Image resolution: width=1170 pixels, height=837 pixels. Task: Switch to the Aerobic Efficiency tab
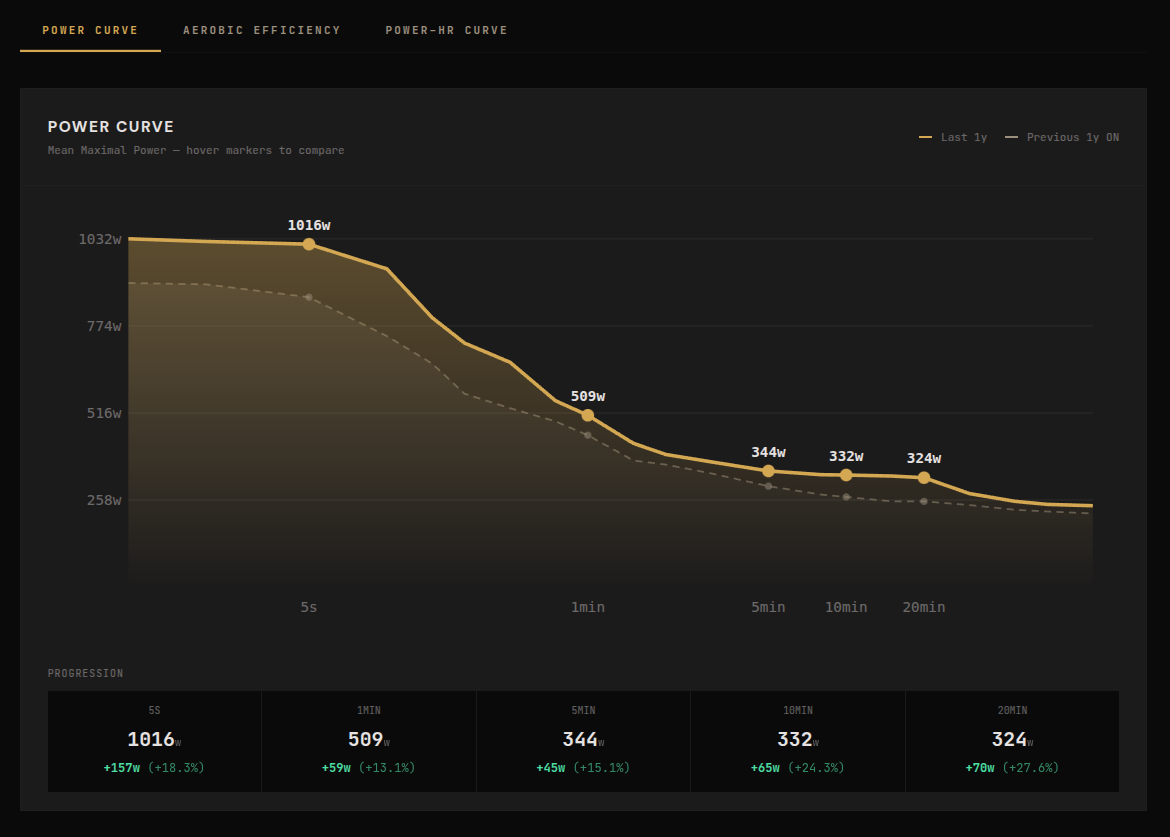(x=261, y=30)
